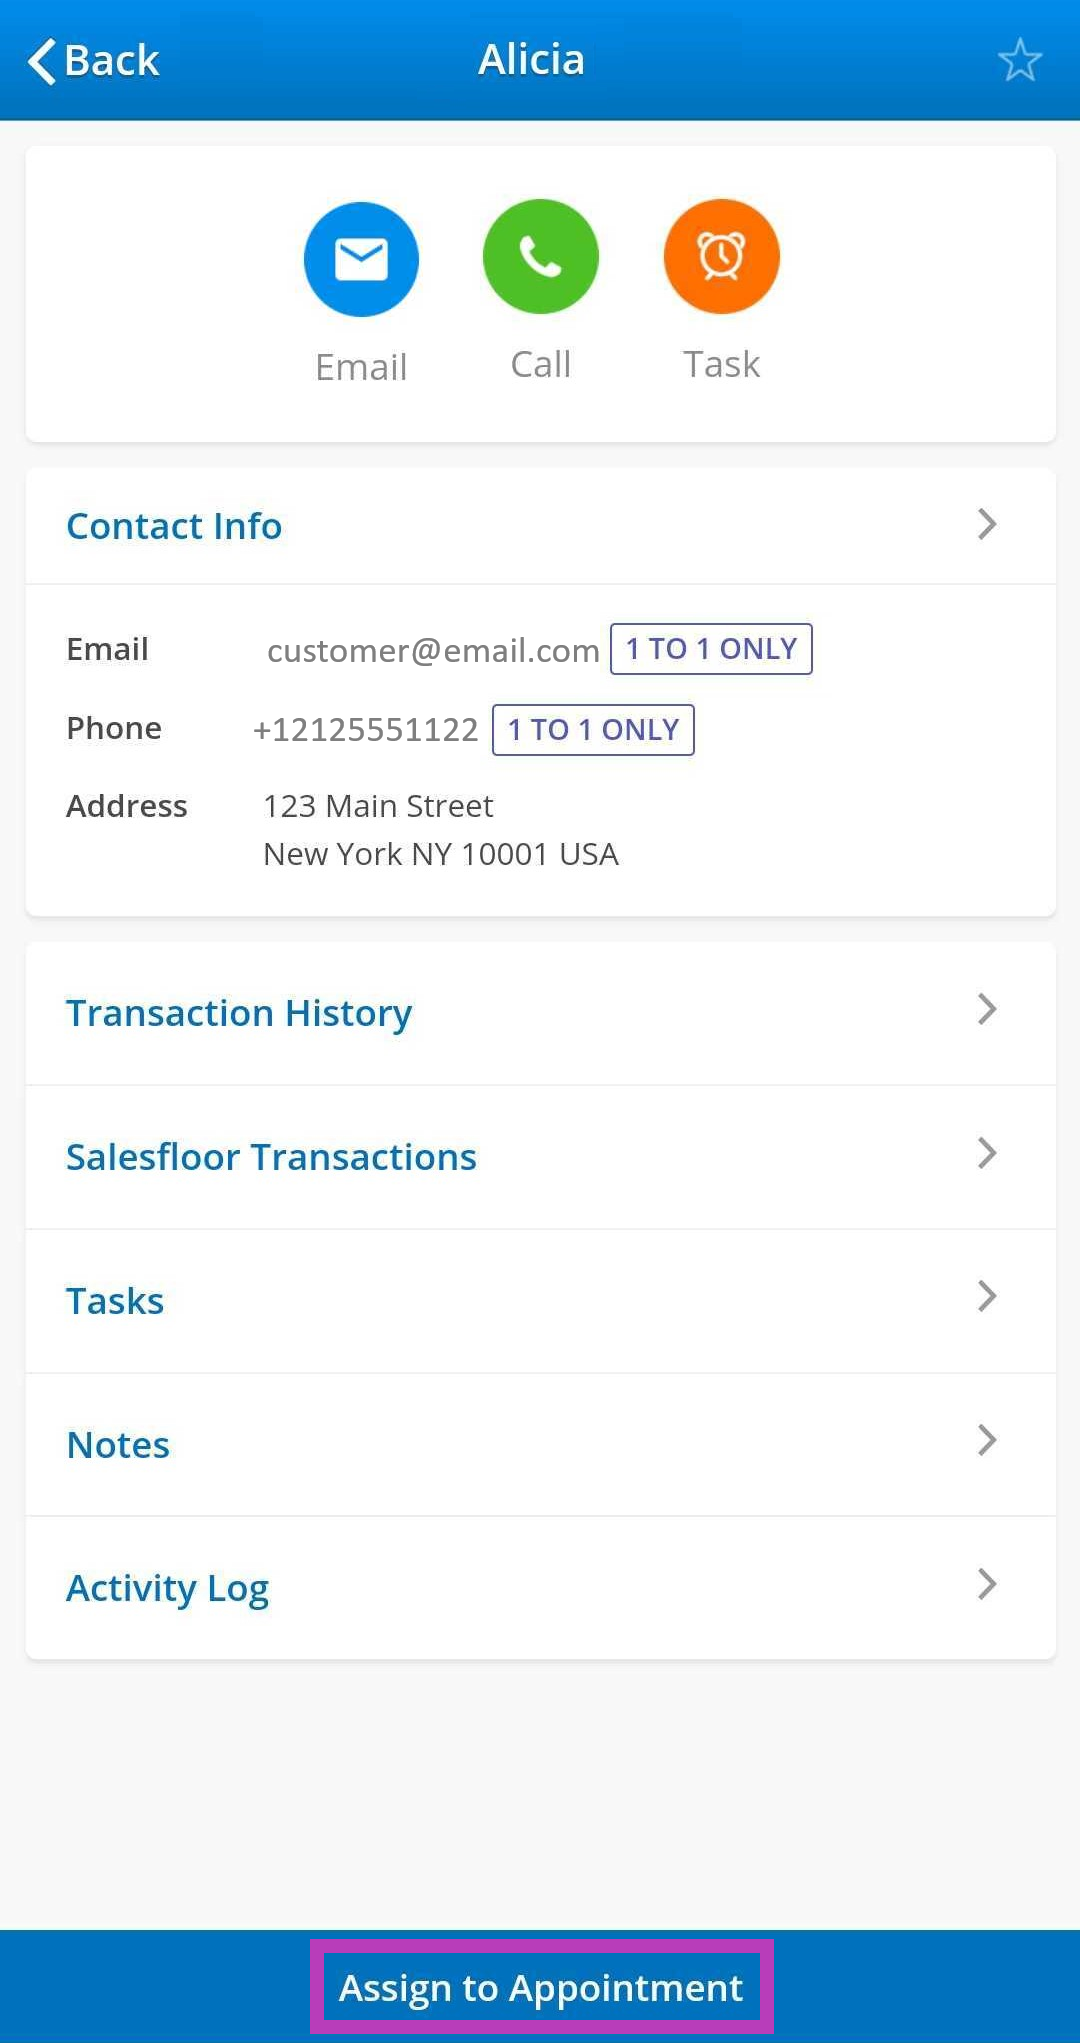Tap the blue Email envelope icon
Viewport: 1080px width, 2043px height.
click(361, 259)
